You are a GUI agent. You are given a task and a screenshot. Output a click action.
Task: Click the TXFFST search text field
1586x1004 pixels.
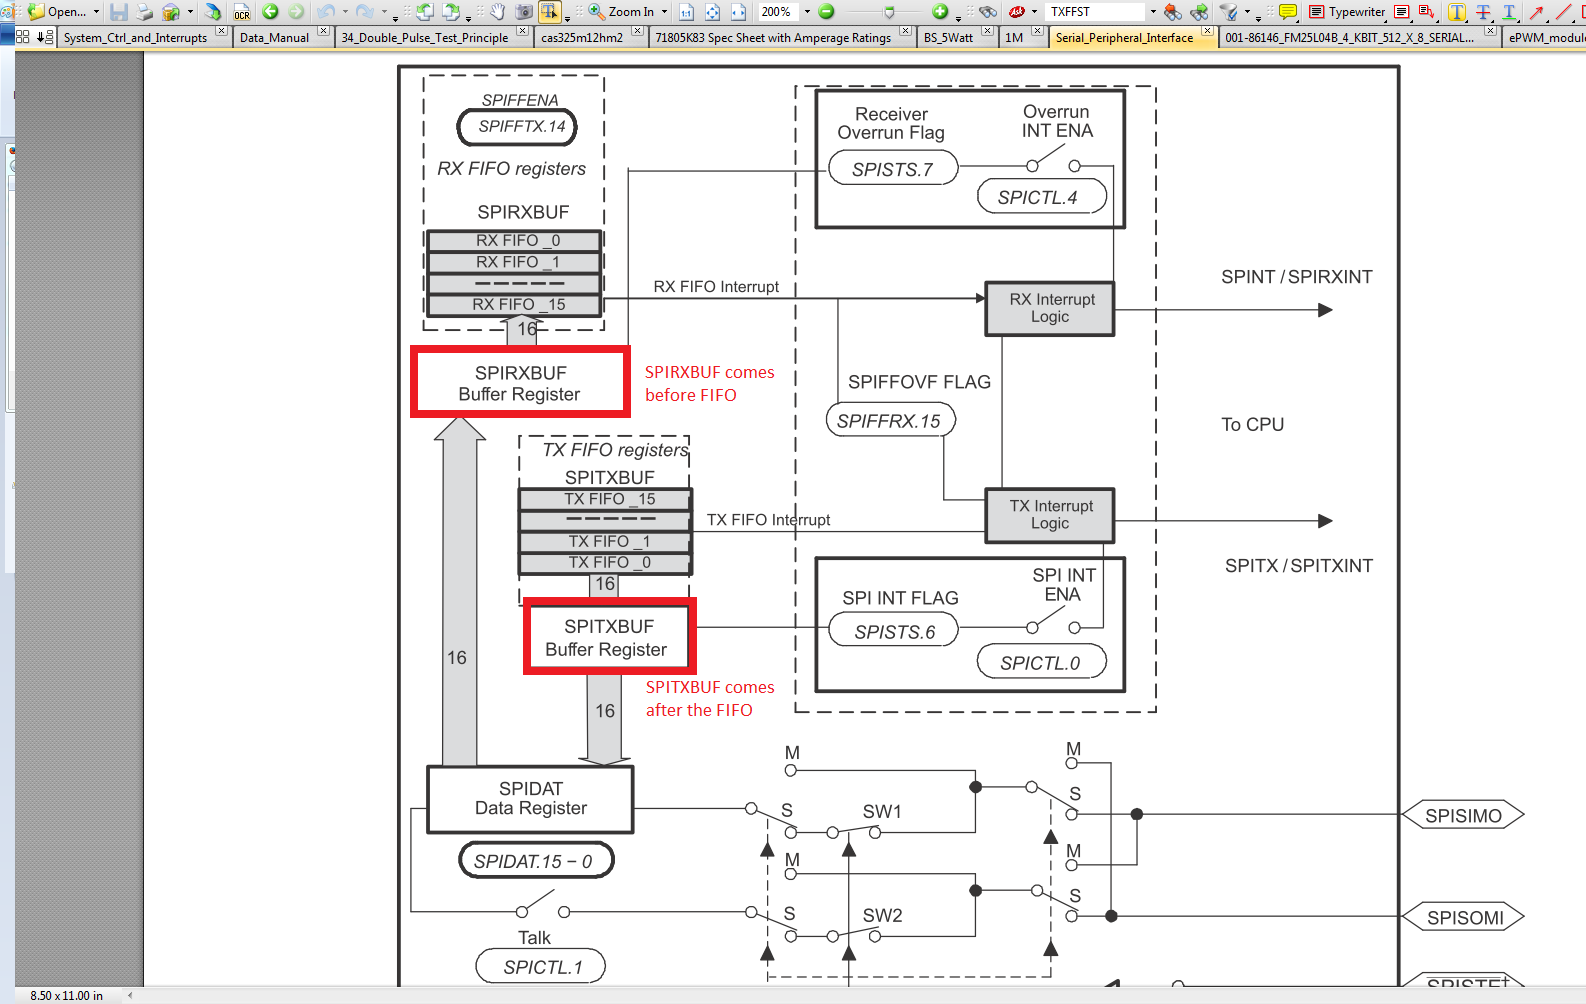1095,12
